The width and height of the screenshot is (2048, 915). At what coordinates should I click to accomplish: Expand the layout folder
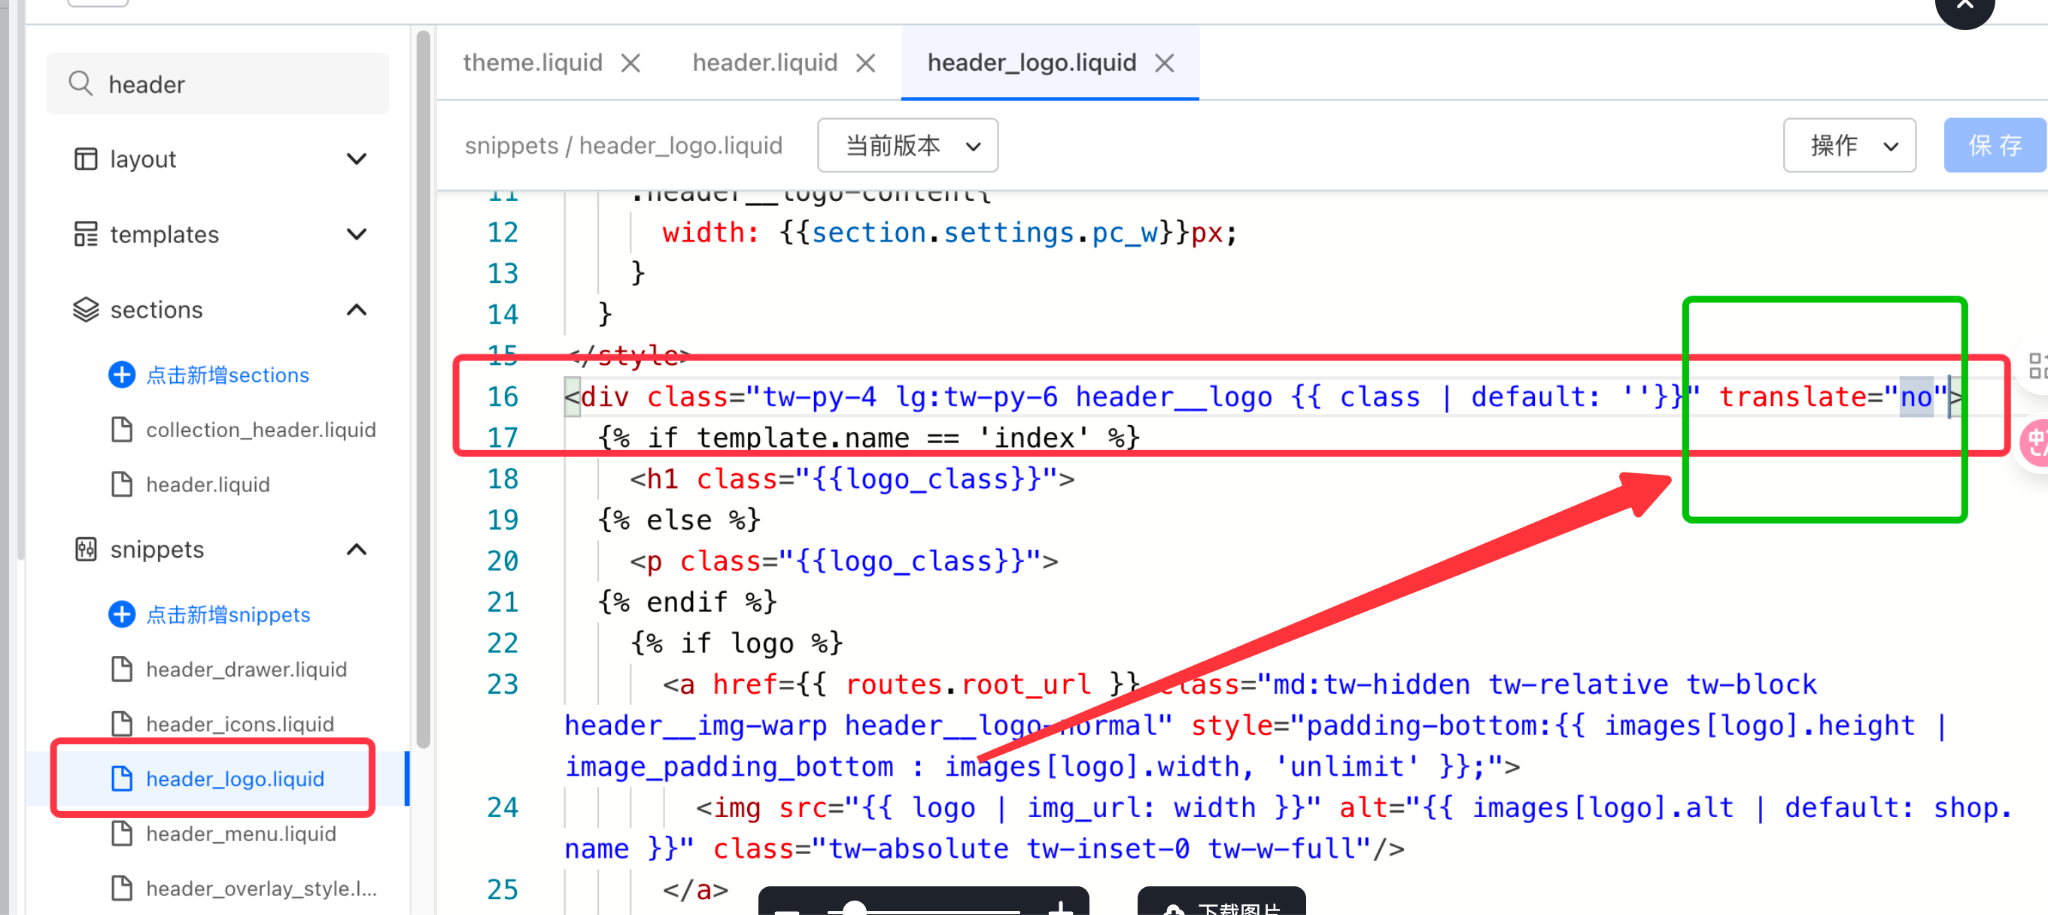point(356,159)
